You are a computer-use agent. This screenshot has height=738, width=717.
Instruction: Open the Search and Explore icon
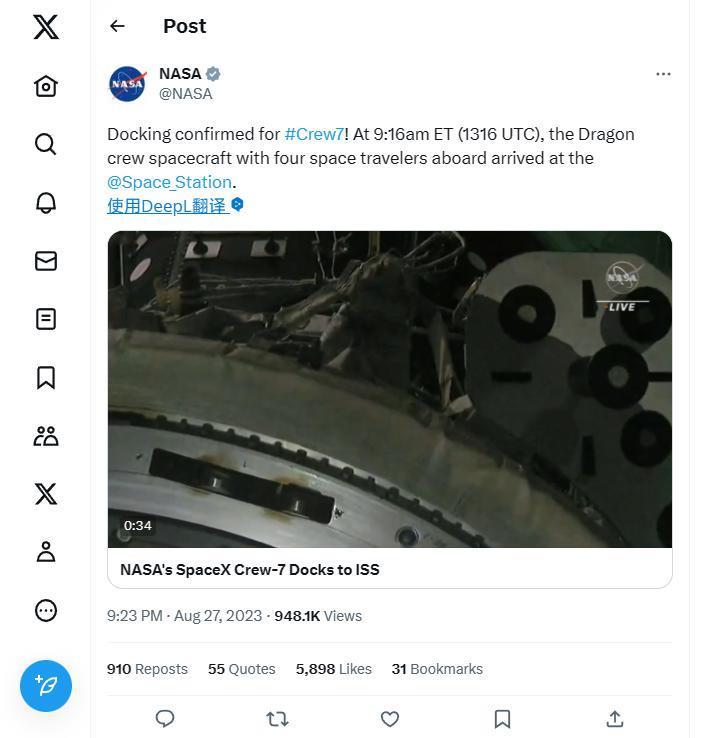(x=46, y=144)
